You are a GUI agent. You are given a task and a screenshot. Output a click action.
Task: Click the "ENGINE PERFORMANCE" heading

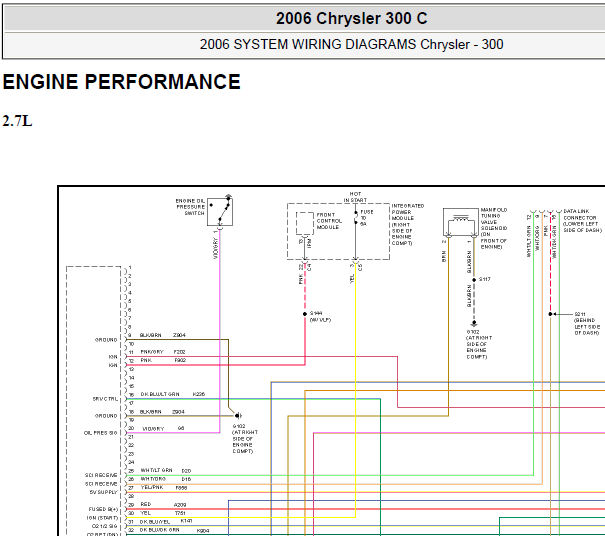pos(122,82)
